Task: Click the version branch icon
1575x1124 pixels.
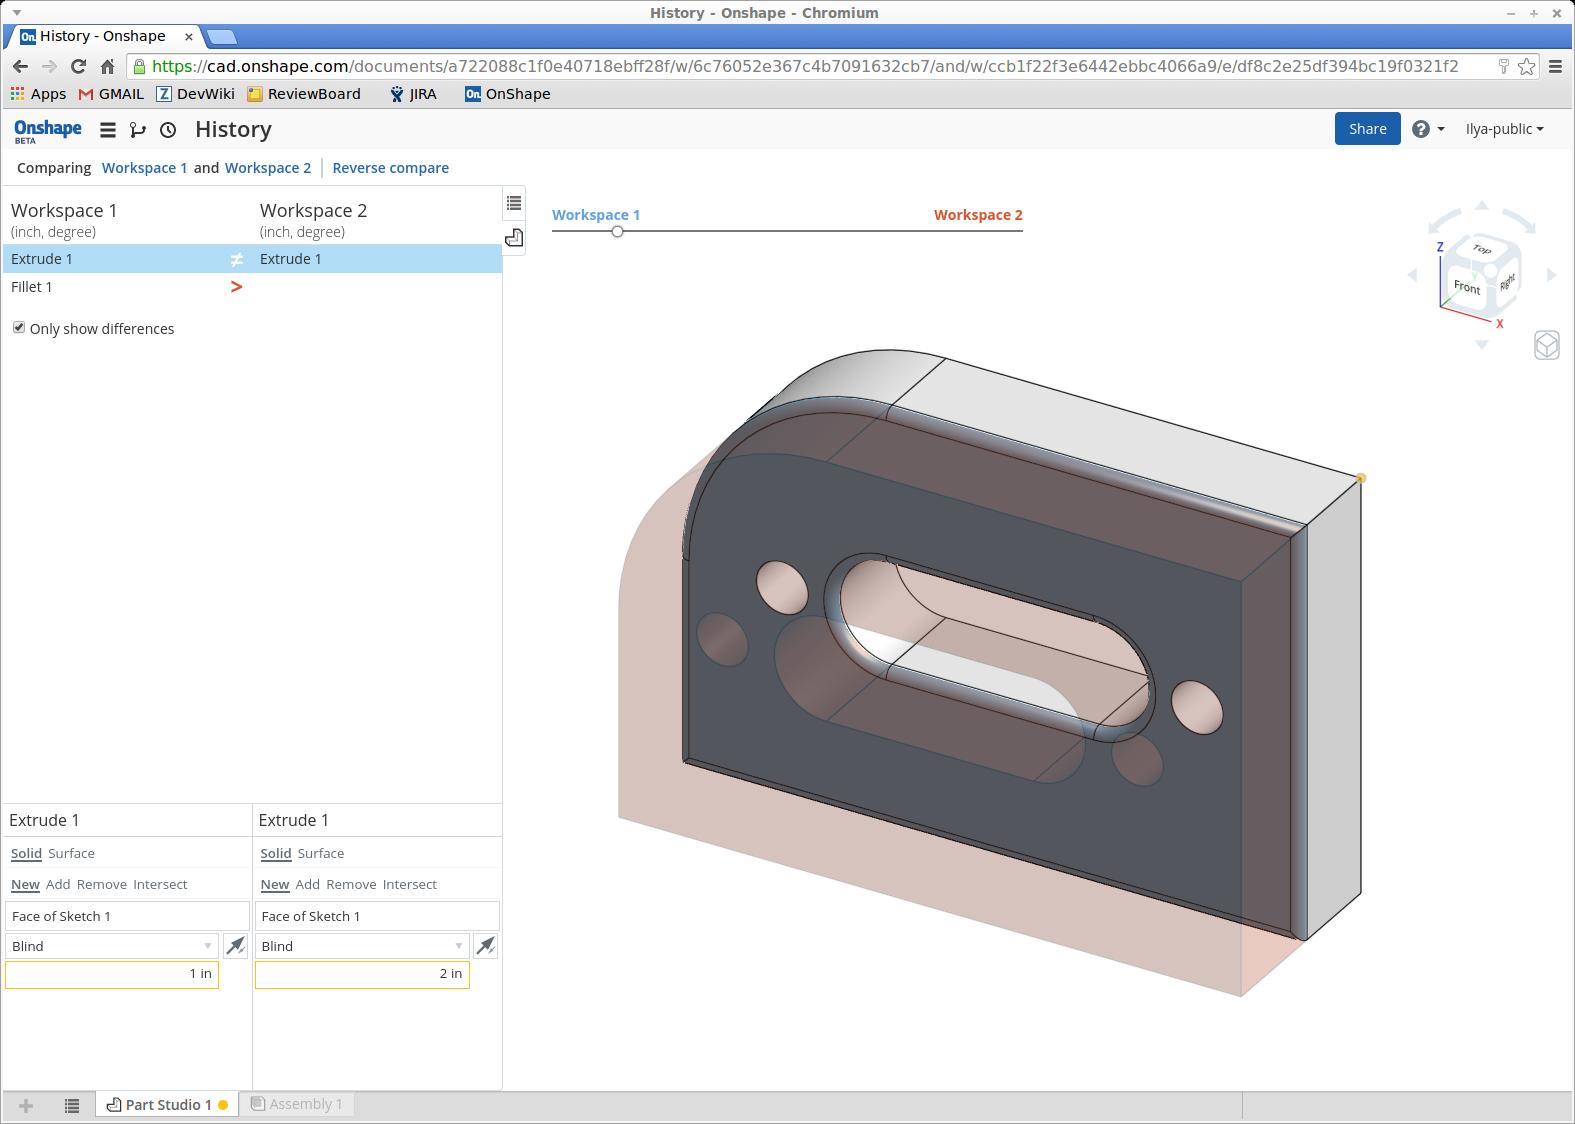Action: click(x=138, y=130)
